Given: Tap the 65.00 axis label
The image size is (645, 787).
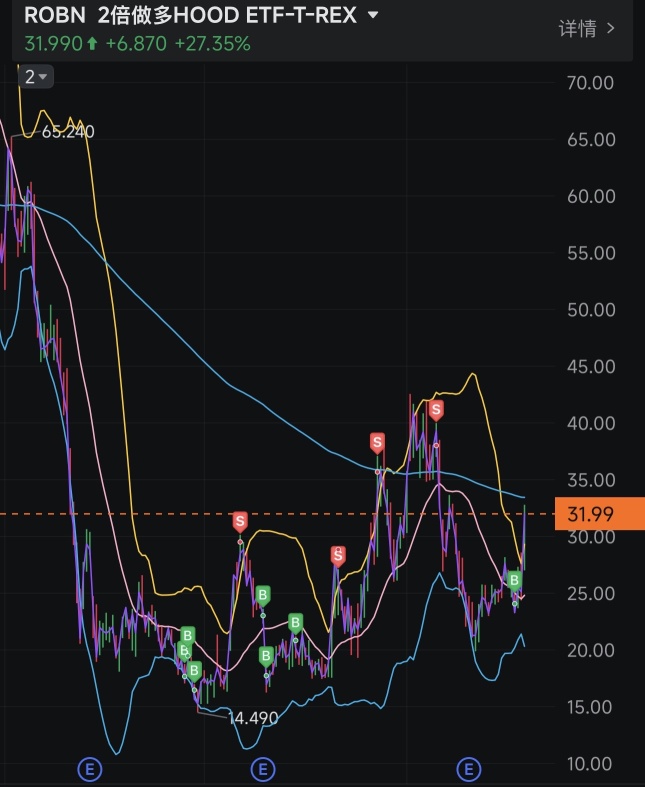Looking at the screenshot, I should (591, 140).
